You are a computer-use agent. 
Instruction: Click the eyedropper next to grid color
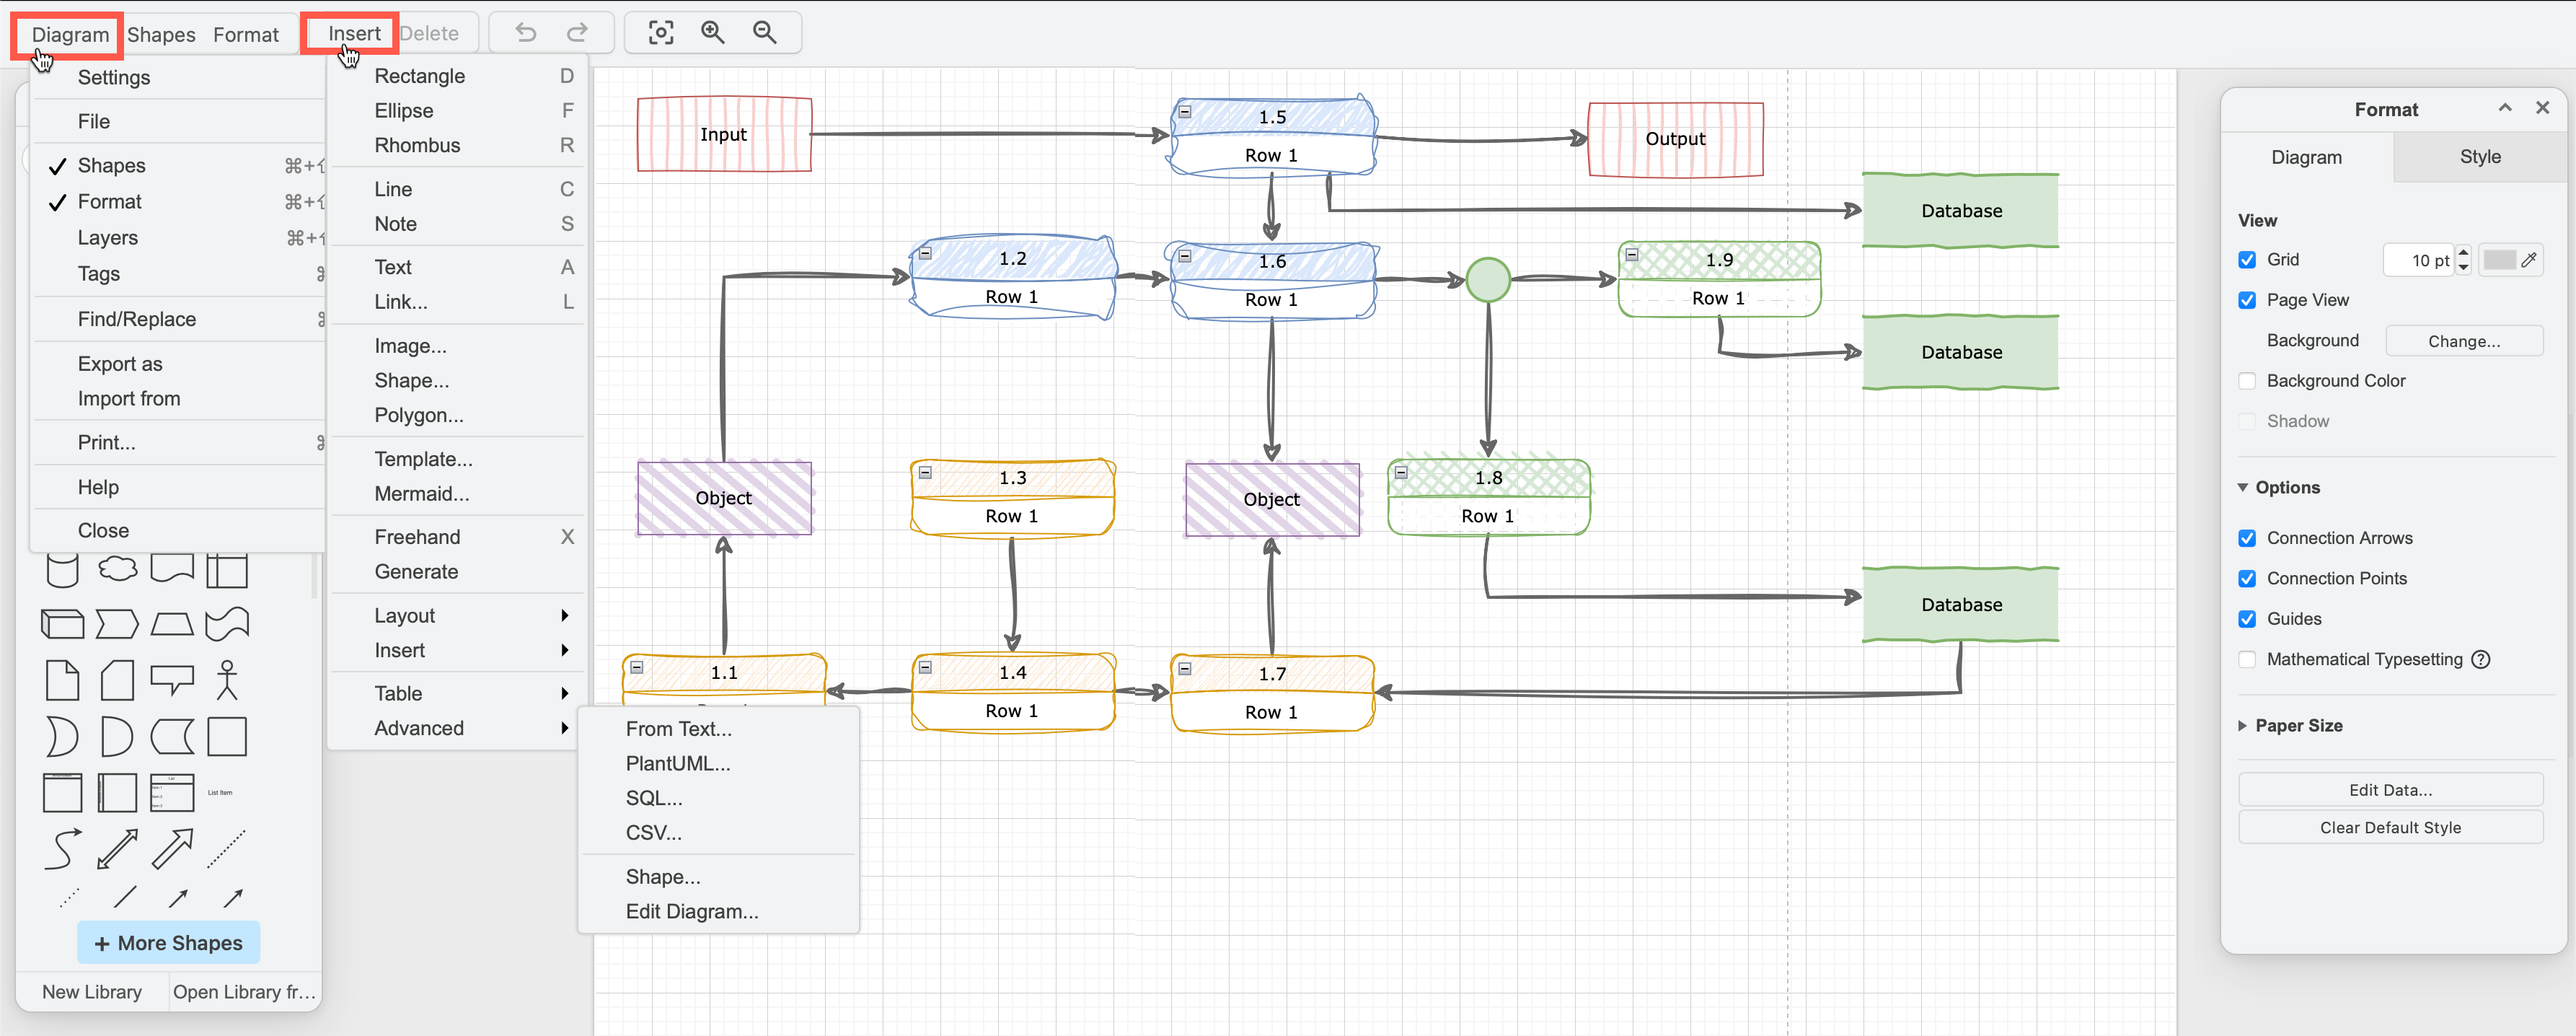[x=2529, y=260]
